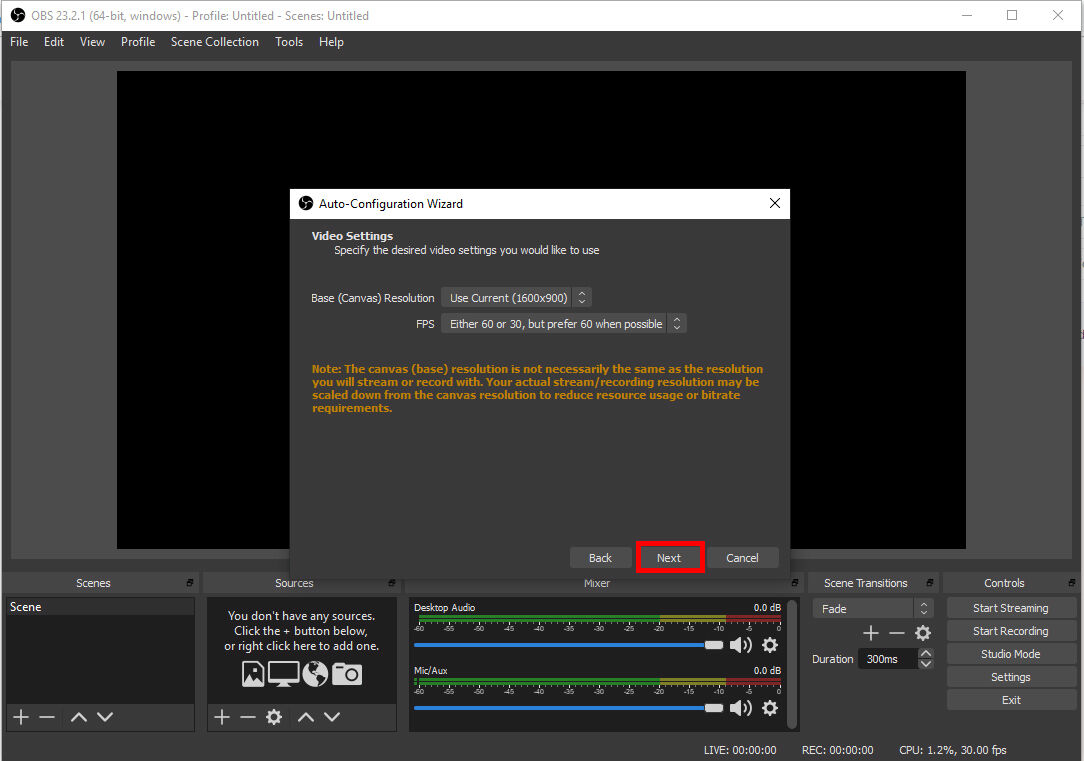This screenshot has width=1084, height=761.
Task: Add a new scene with plus icon
Action: pyautogui.click(x=20, y=717)
